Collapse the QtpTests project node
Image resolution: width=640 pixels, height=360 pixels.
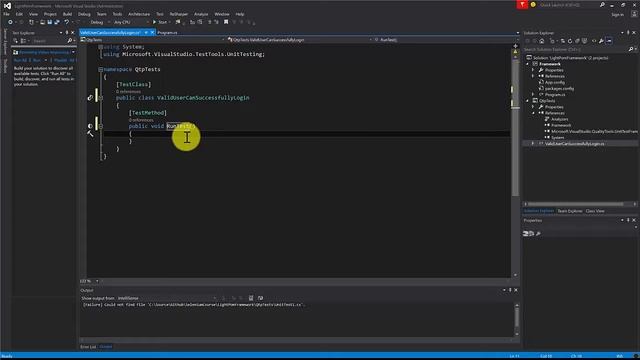coord(527,101)
